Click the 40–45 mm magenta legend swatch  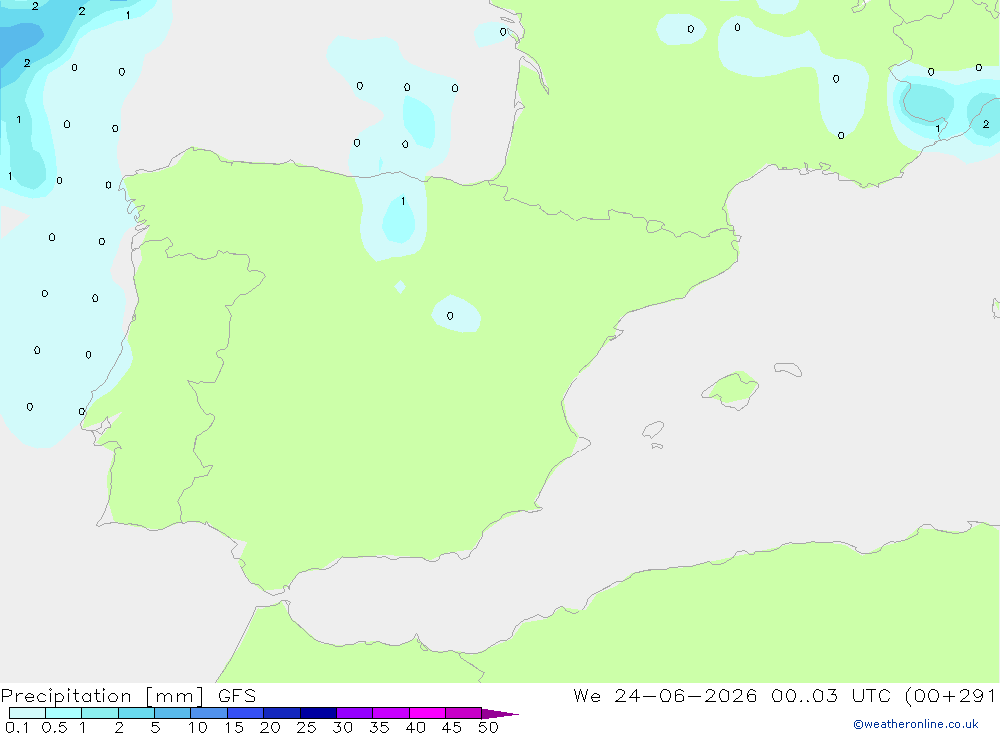pyautogui.click(x=427, y=713)
